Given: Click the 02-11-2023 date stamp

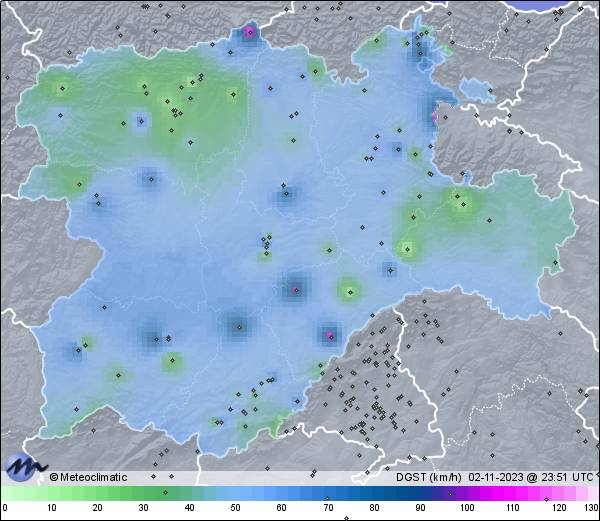Looking at the screenshot, I should tap(496, 477).
